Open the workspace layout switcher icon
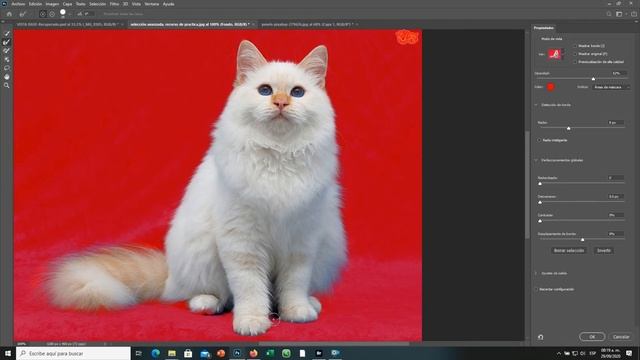Image resolution: width=640 pixels, height=360 pixels. pos(619,14)
